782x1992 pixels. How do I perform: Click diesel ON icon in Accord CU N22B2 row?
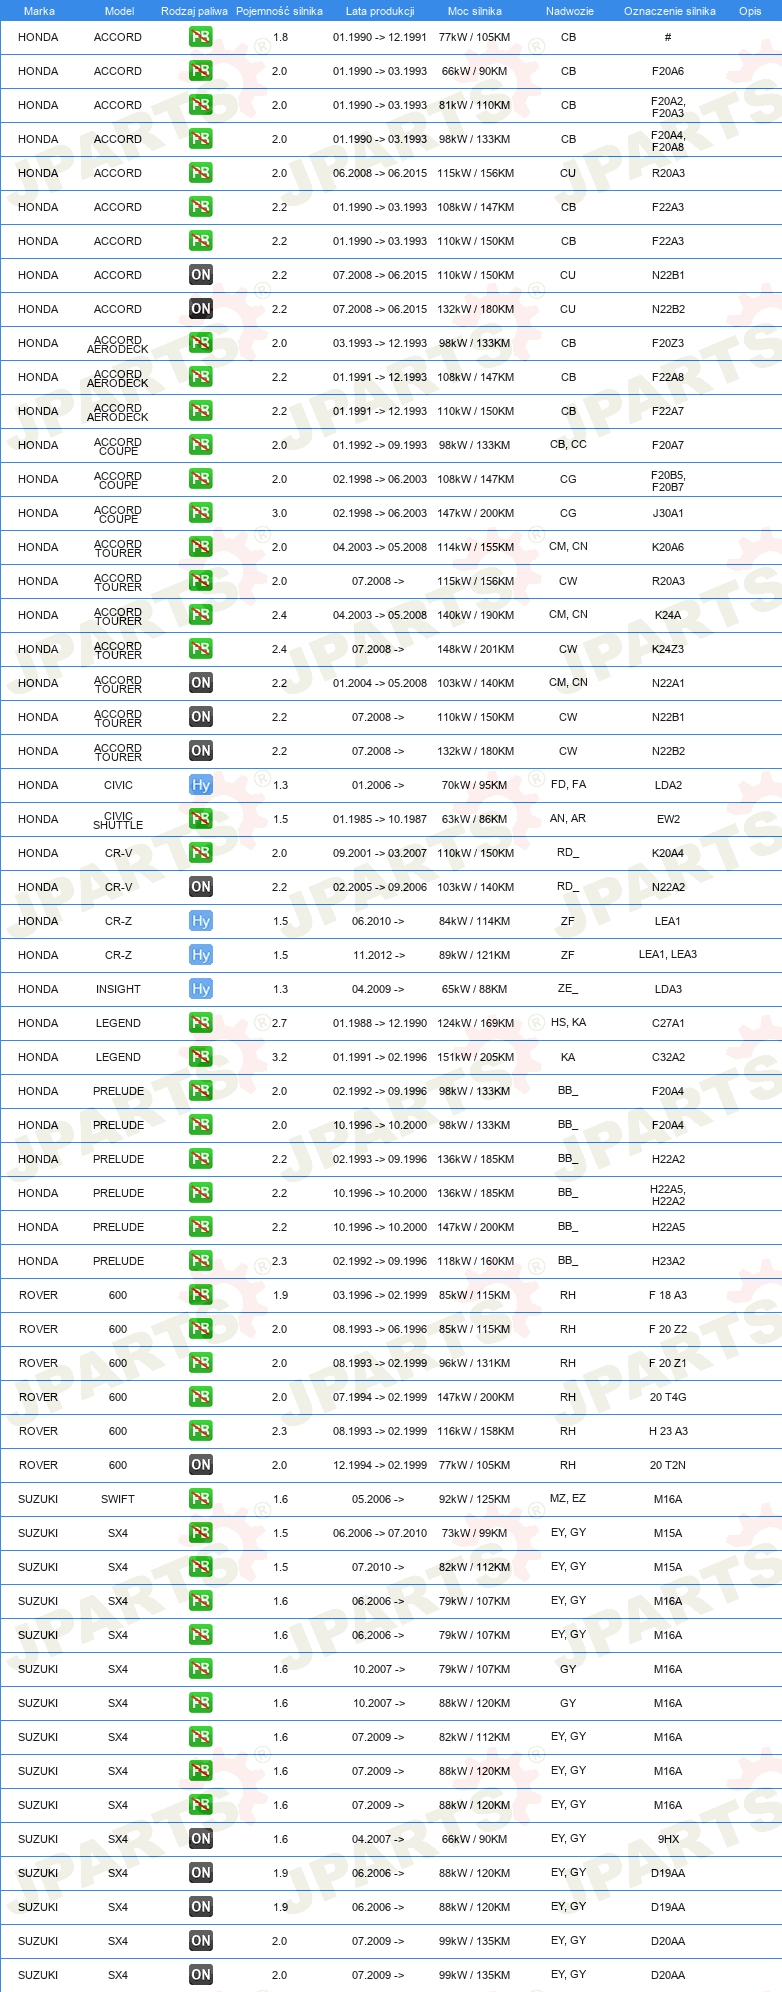pos(201,309)
